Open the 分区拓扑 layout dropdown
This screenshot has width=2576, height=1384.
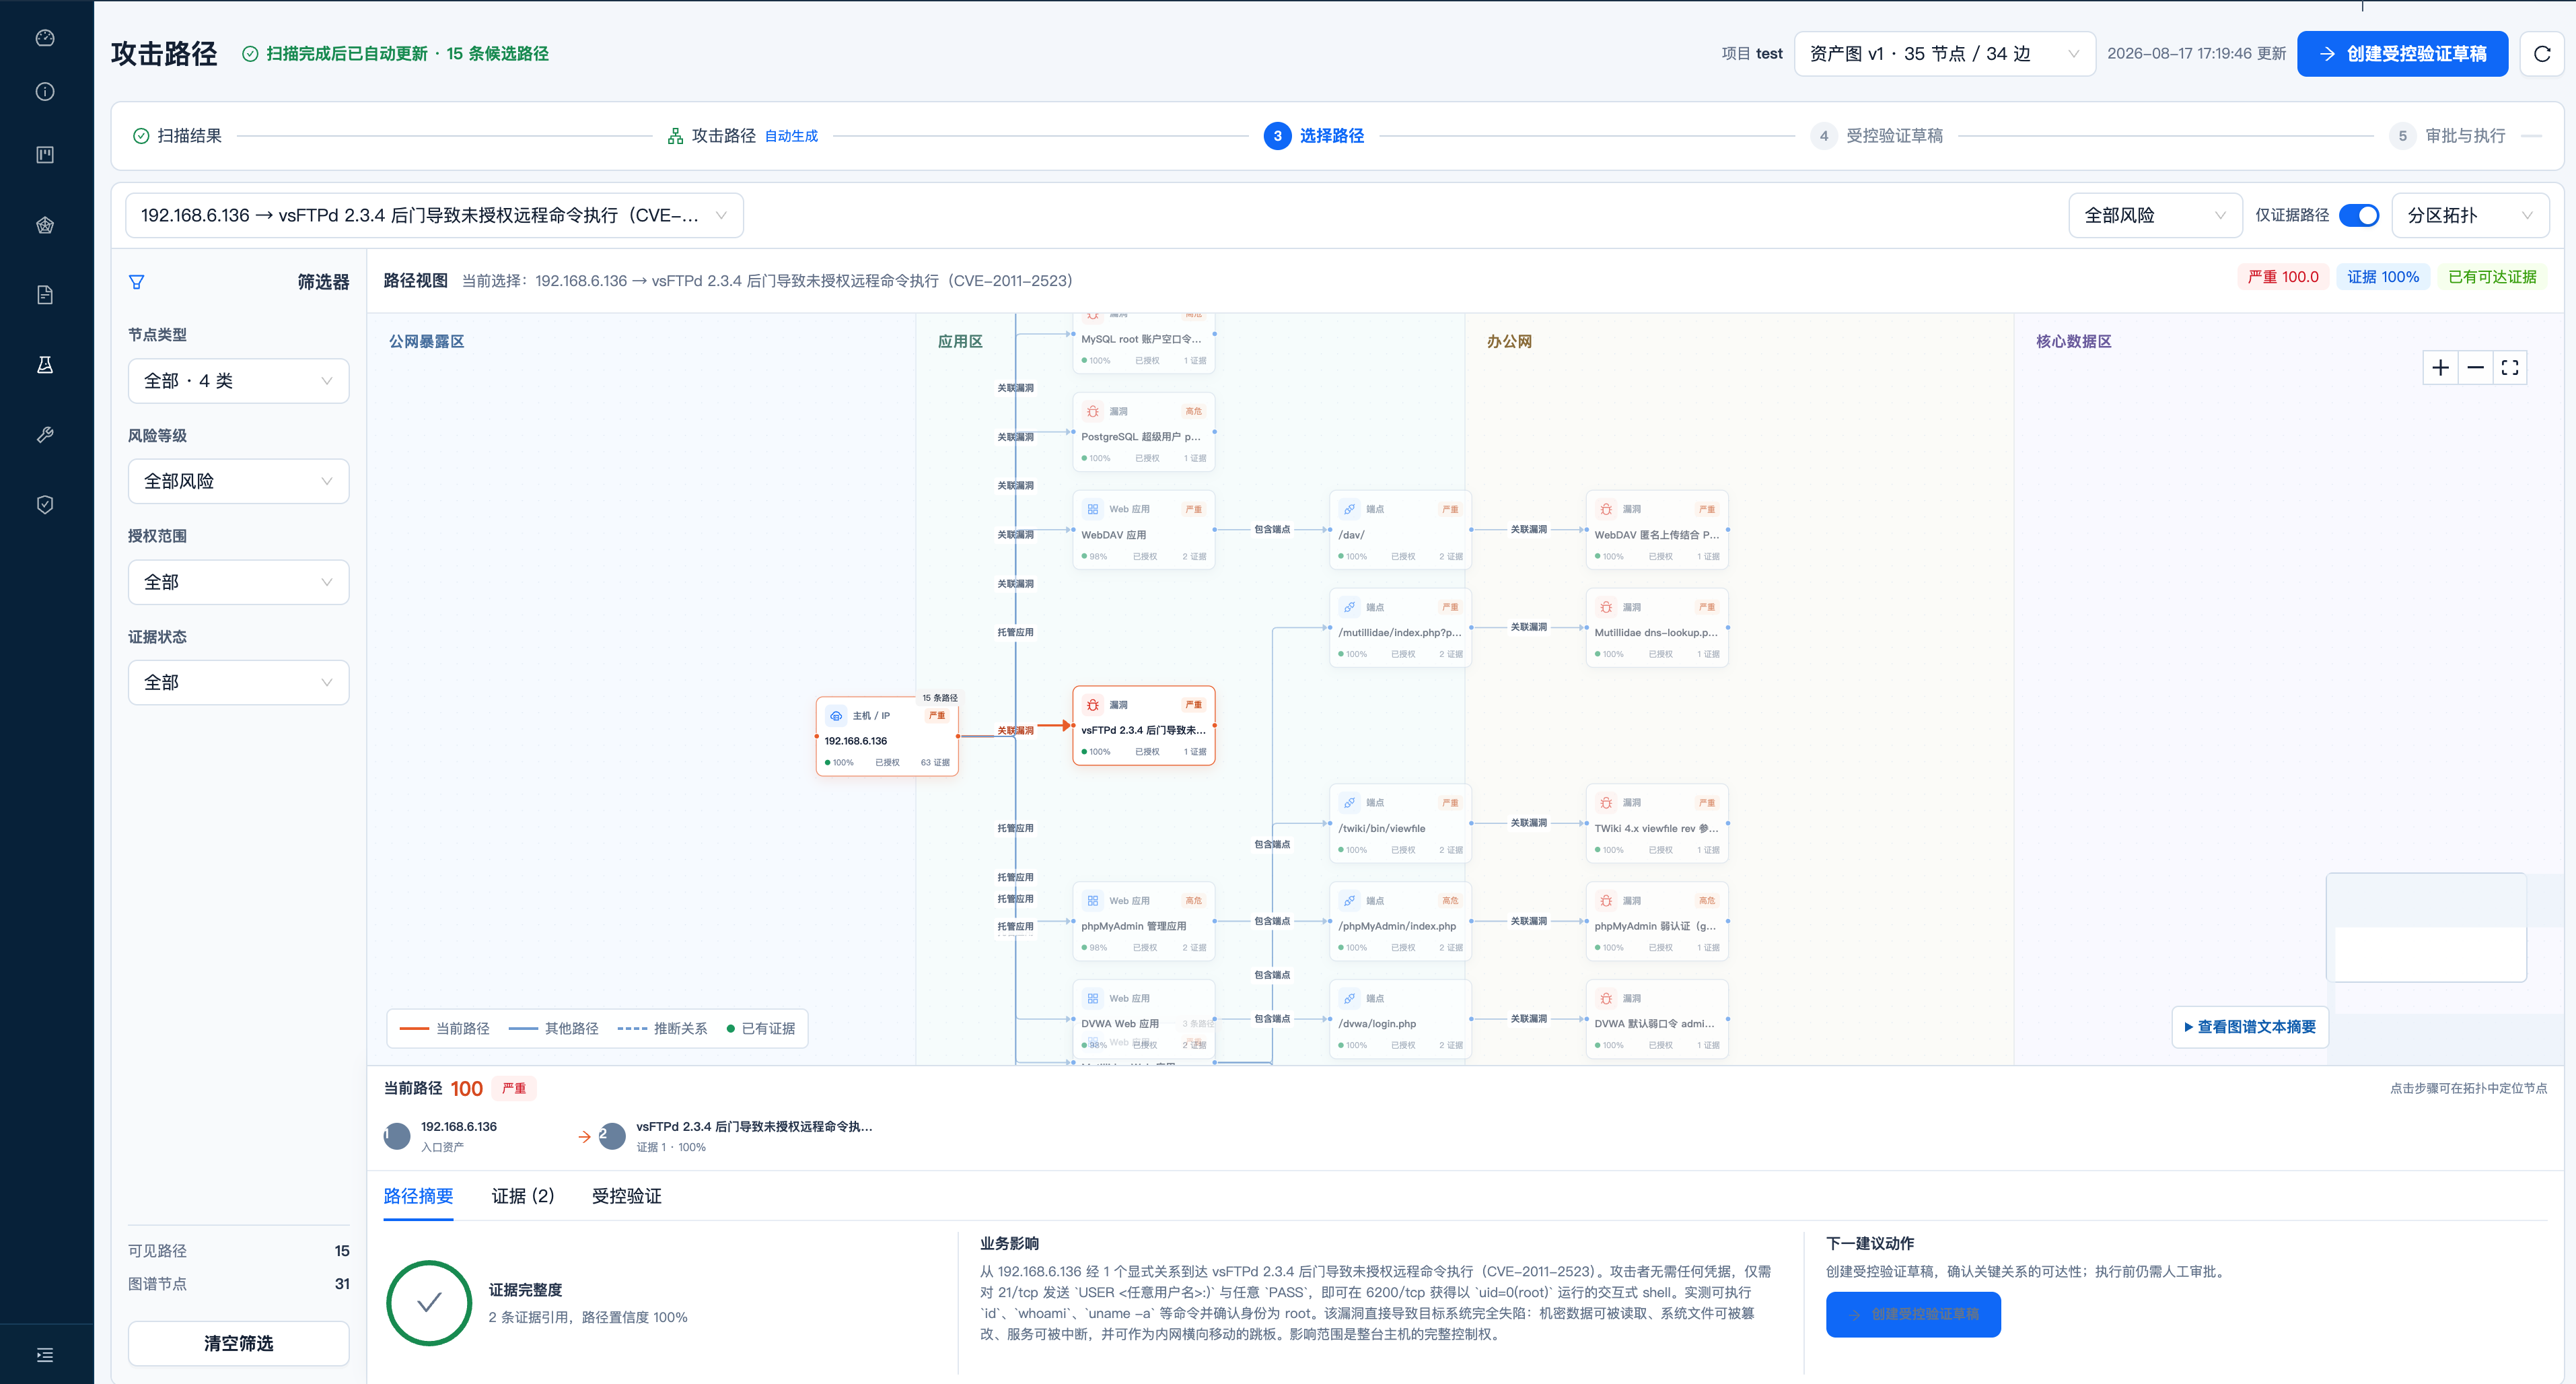pos(2469,216)
